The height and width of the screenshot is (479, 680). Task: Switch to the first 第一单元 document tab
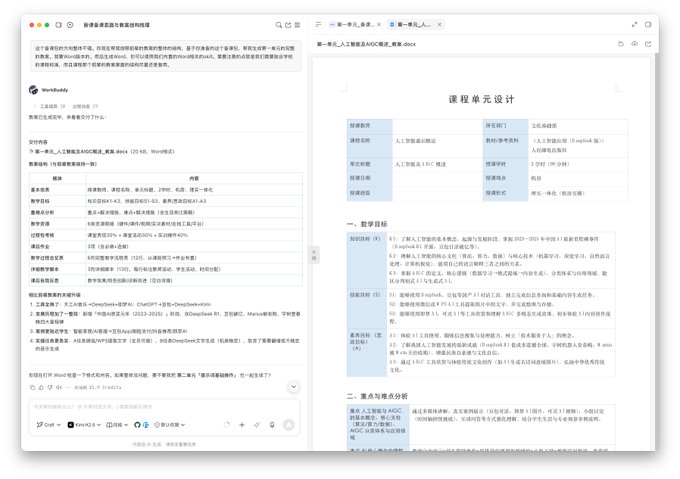(x=351, y=25)
